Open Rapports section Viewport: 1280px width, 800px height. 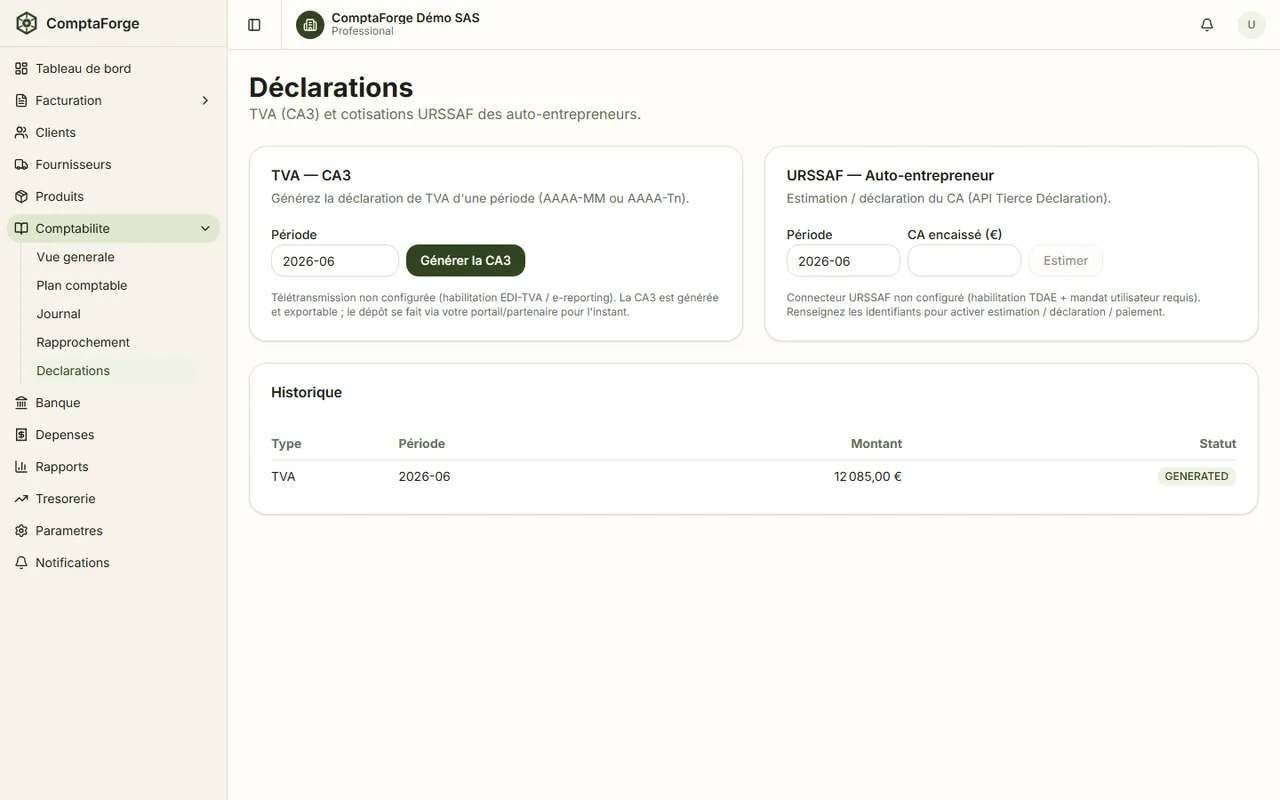click(x=113, y=466)
